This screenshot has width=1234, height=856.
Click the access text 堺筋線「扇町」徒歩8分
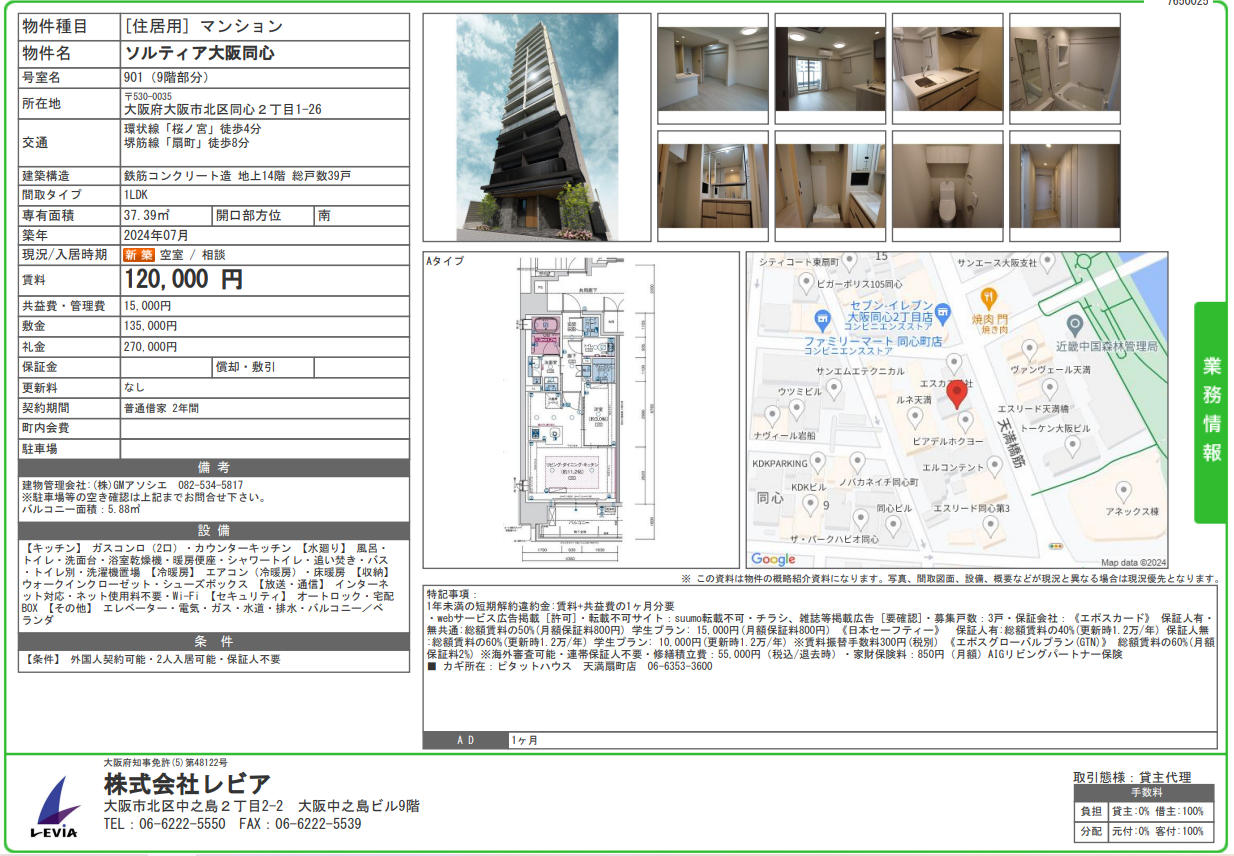click(187, 144)
